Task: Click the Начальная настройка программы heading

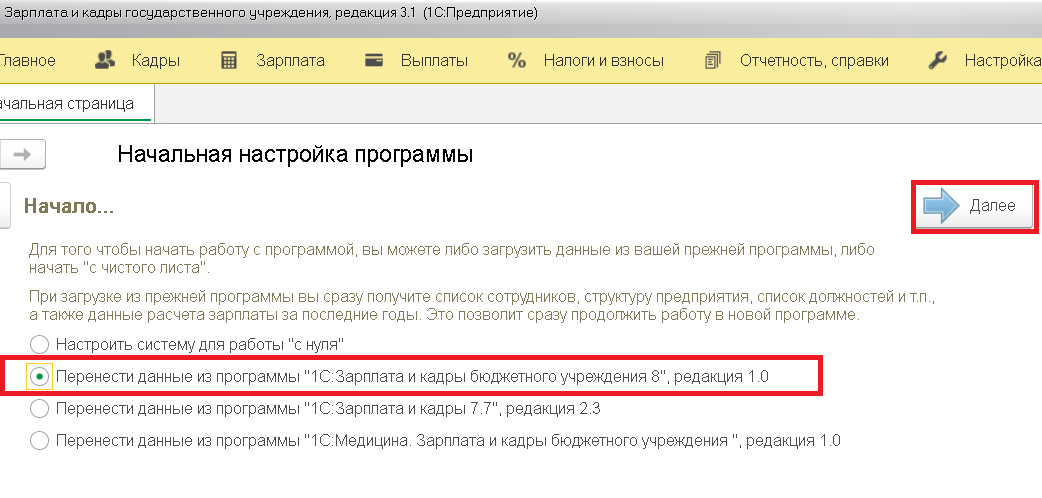Action: 295,155
